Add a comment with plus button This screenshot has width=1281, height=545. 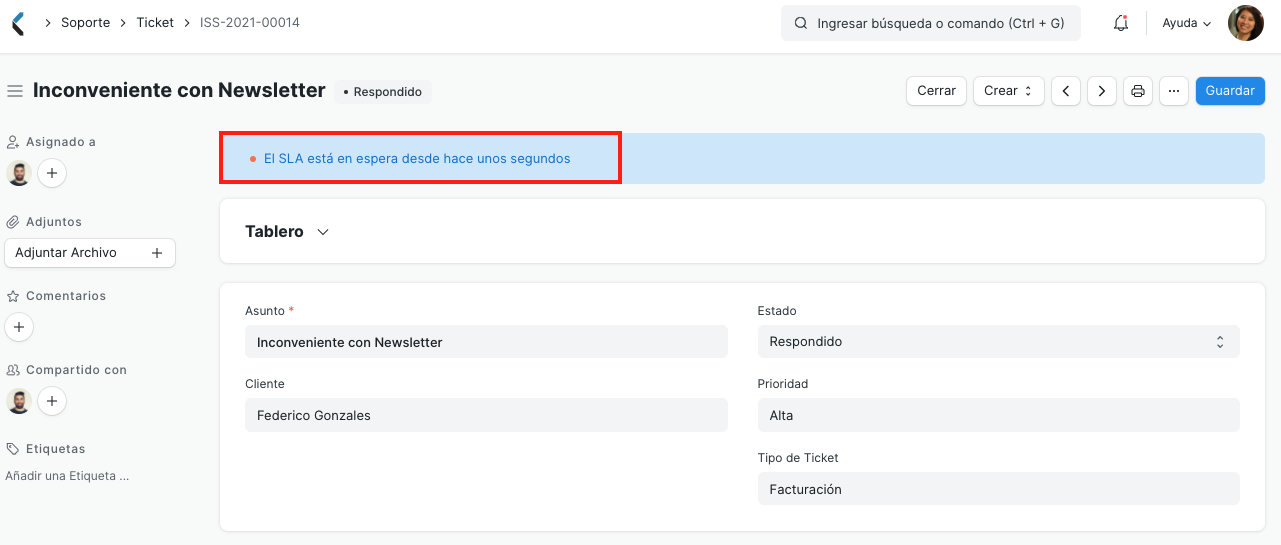pyautogui.click(x=19, y=327)
